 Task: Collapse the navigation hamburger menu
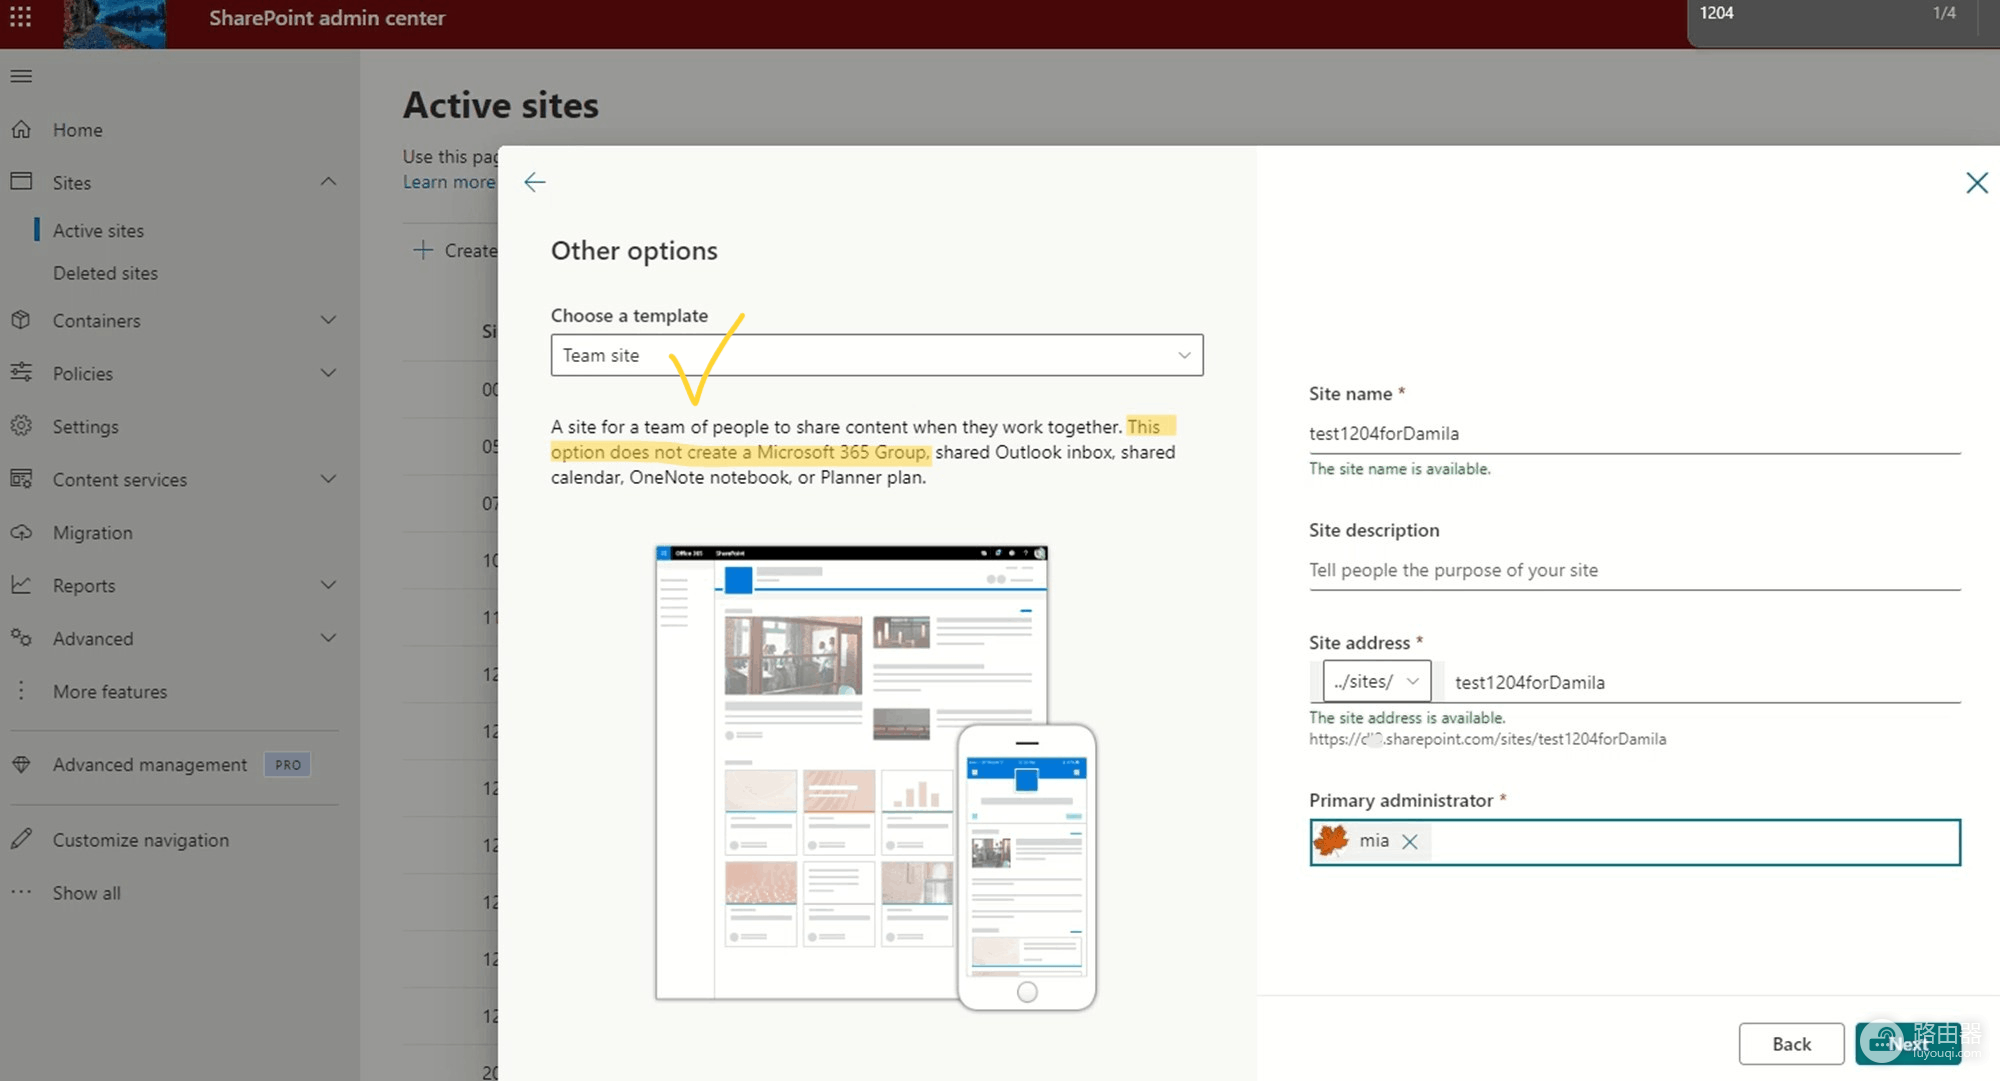pos(21,76)
